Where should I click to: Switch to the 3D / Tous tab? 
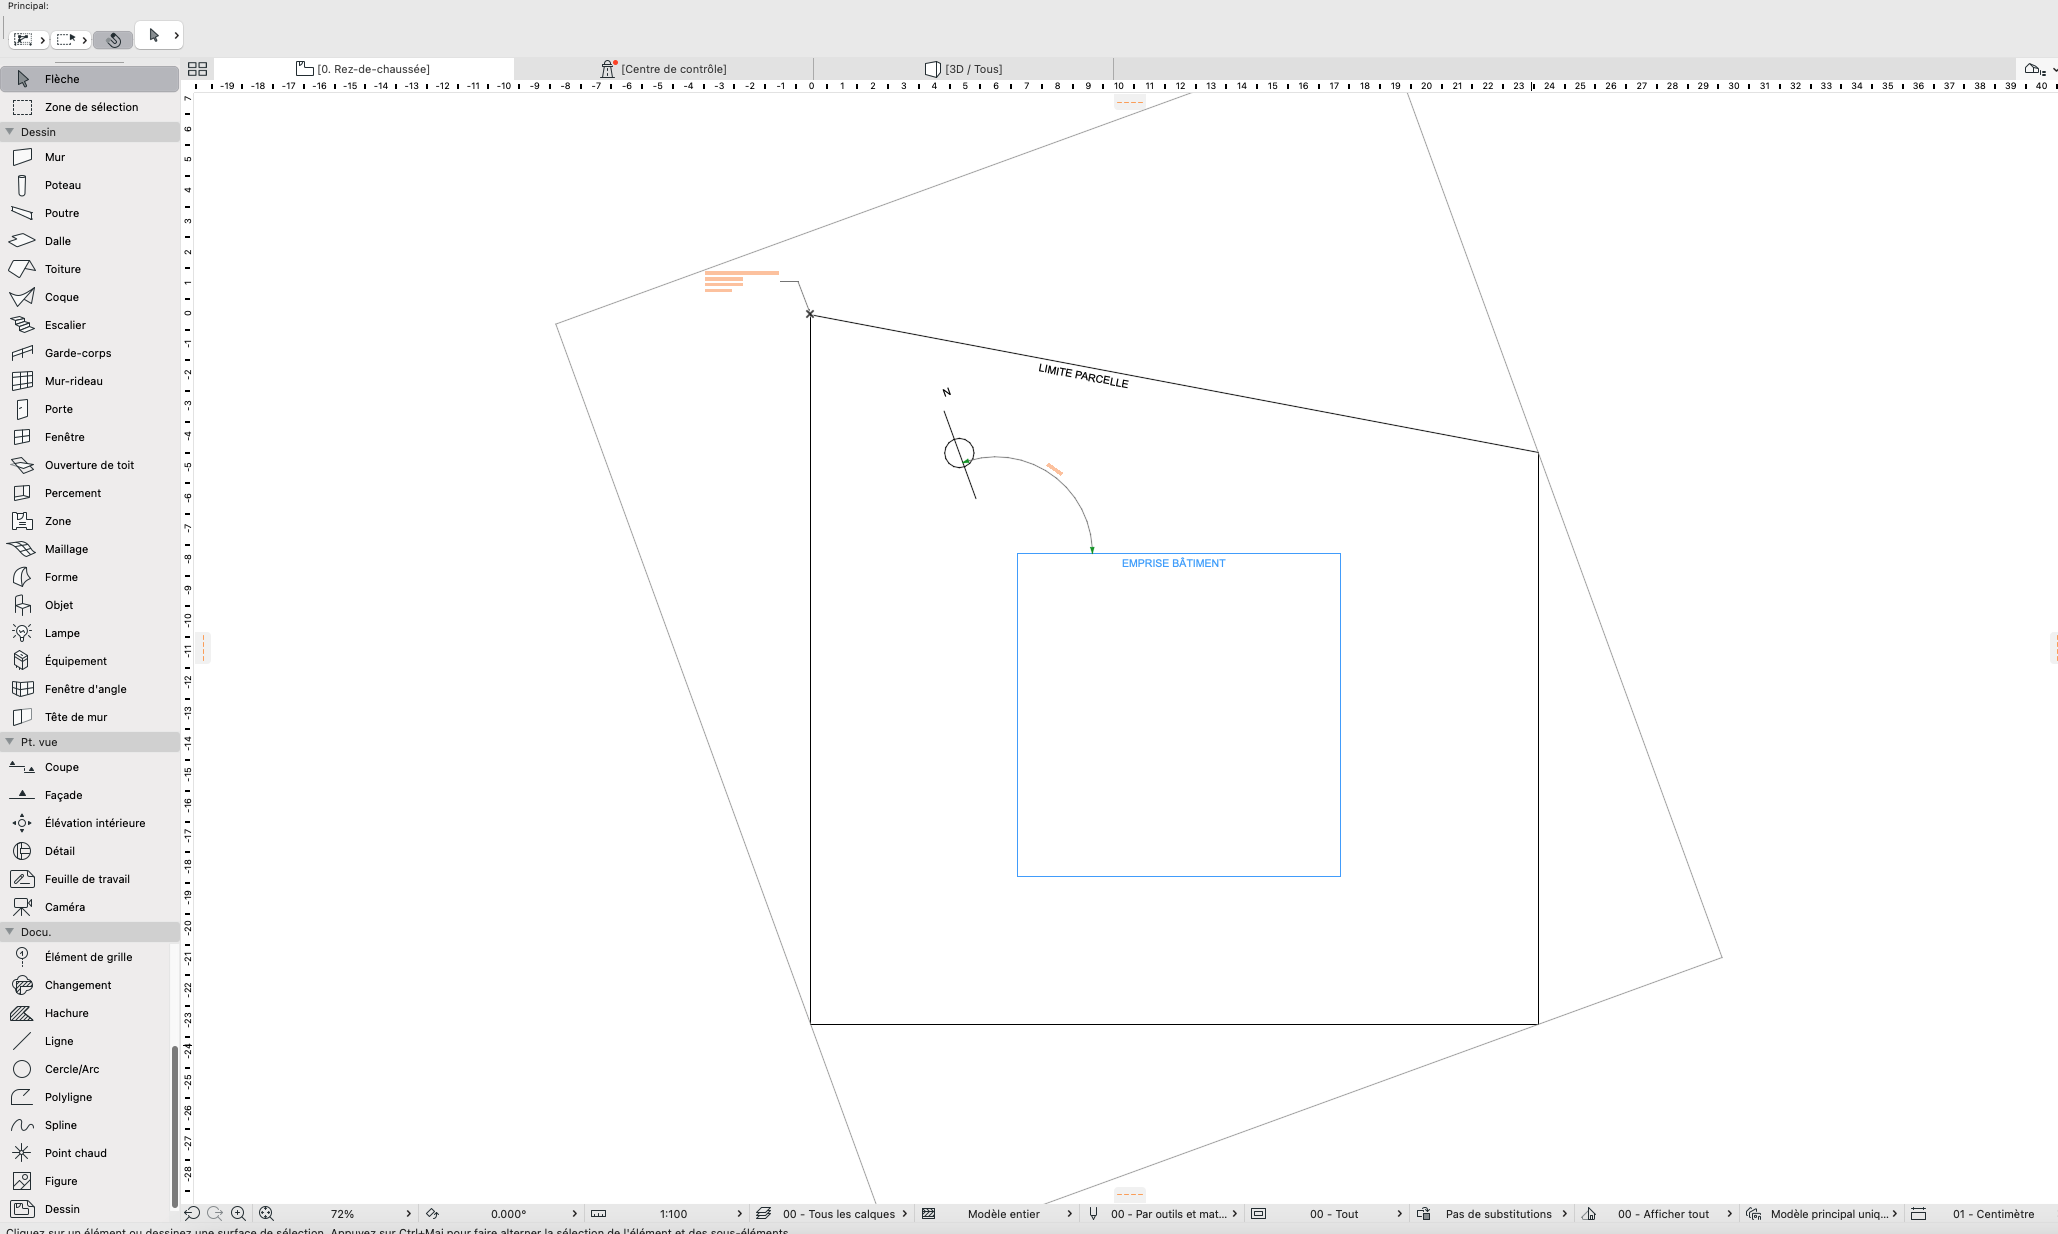click(x=964, y=69)
